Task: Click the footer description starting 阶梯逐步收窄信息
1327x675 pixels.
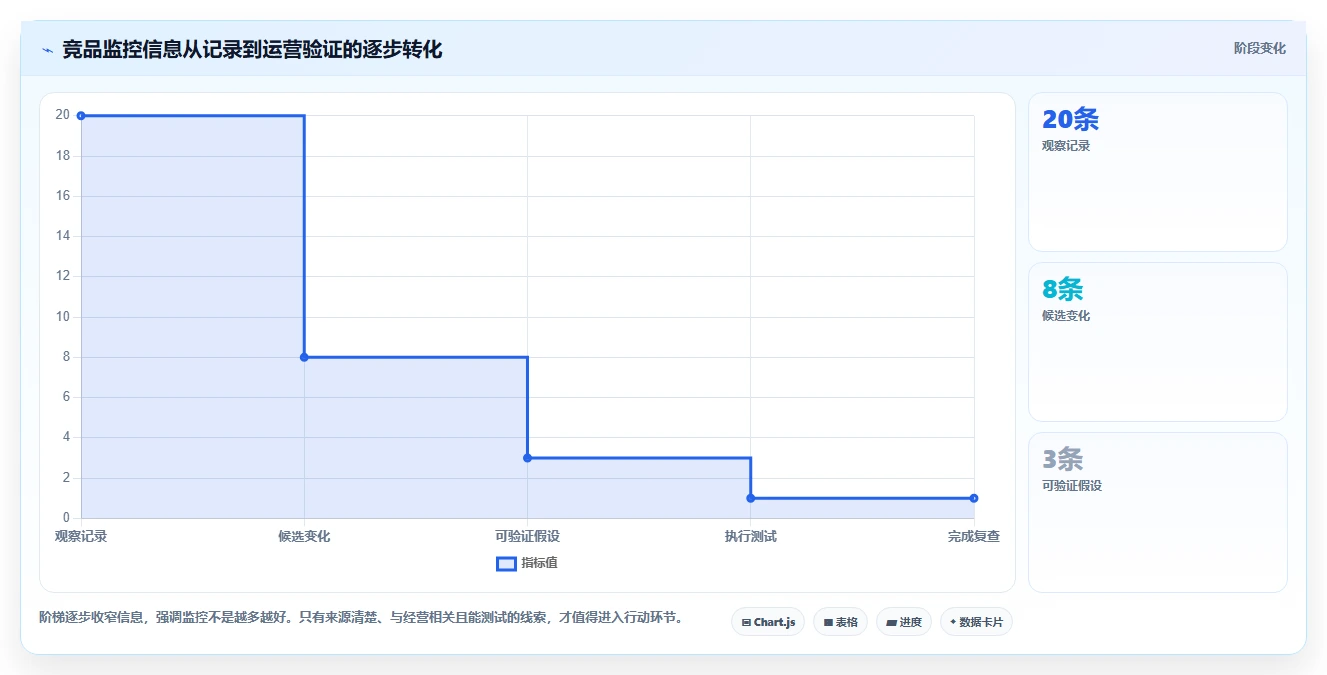Action: point(361,618)
